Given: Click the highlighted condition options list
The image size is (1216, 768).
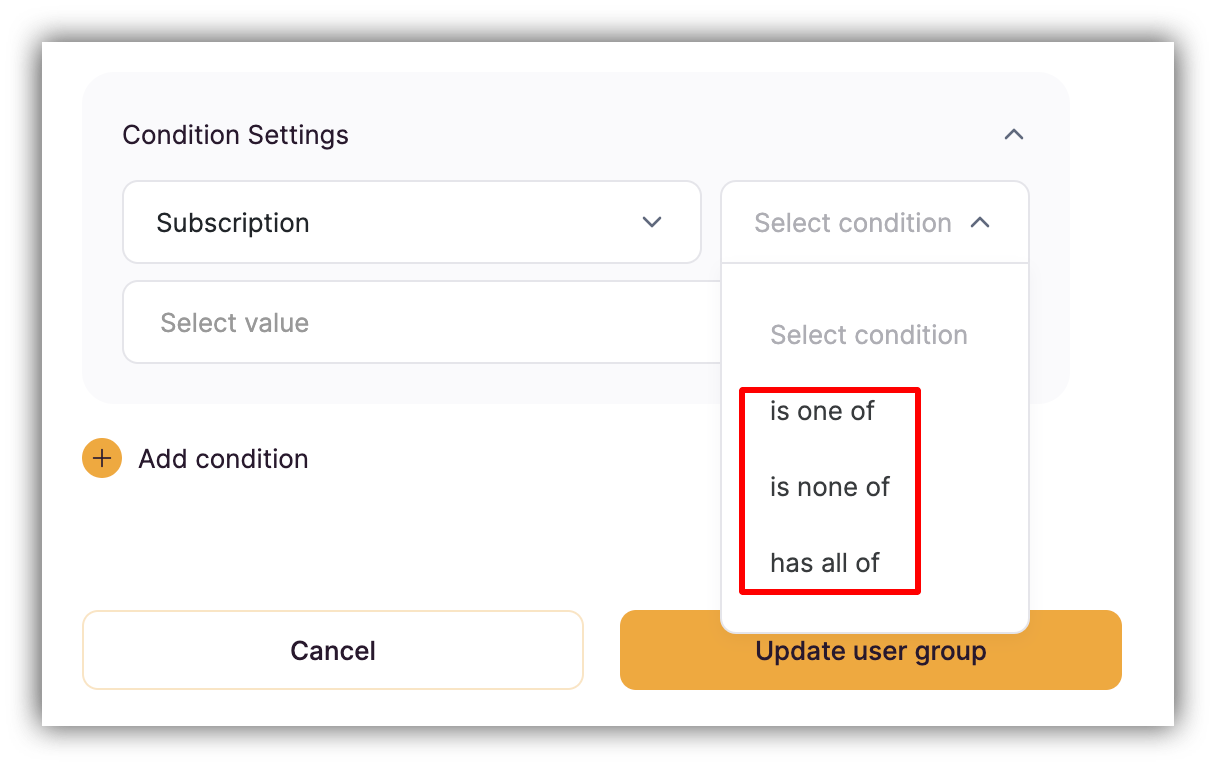Looking at the screenshot, I should (x=829, y=487).
